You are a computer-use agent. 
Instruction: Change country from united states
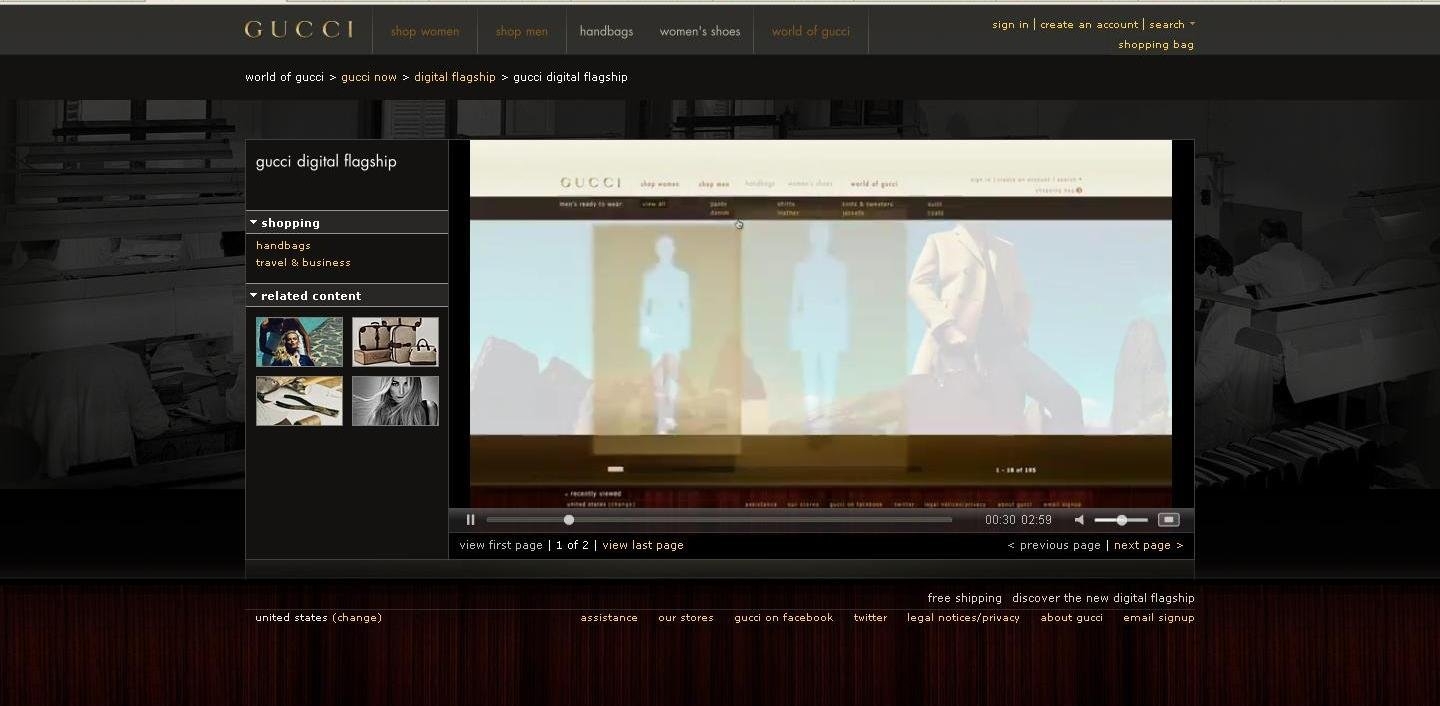[x=357, y=617]
